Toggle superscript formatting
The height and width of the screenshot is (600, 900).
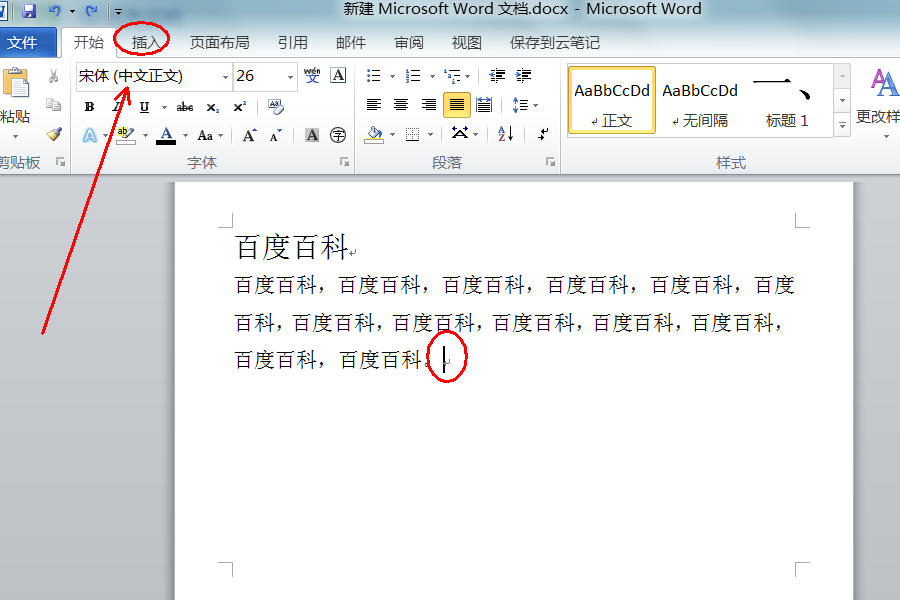click(x=239, y=107)
